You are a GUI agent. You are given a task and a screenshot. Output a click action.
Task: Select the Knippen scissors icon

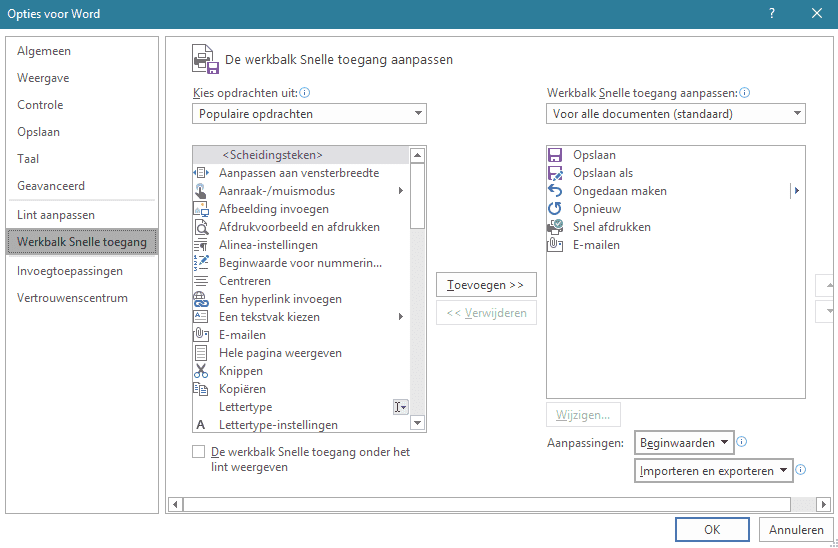click(201, 371)
